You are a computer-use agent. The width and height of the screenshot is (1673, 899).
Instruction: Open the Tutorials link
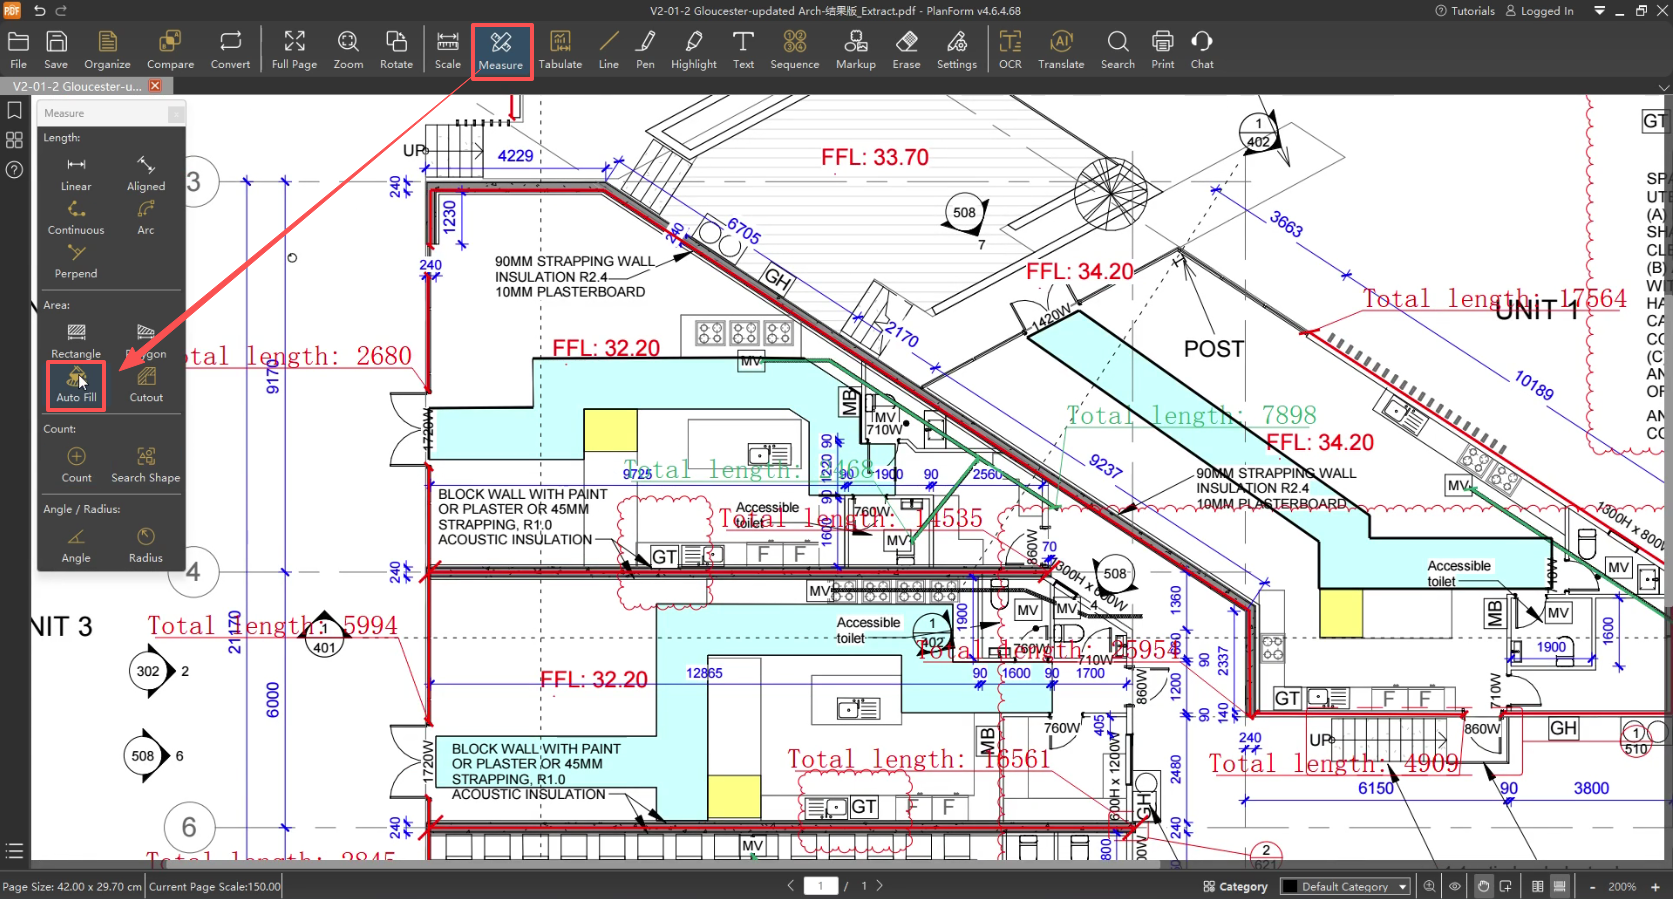tap(1465, 11)
